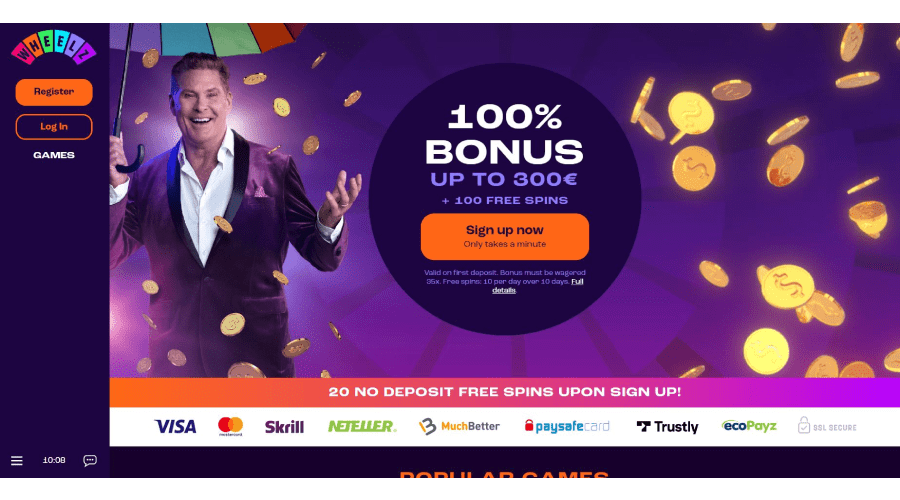Open the GAMES menu item
900x500 pixels.
(54, 155)
